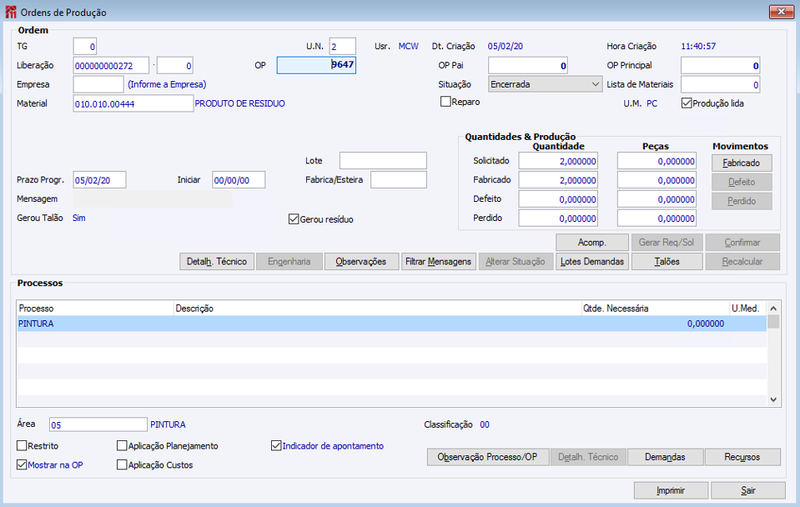The image size is (800, 507).
Task: Click the Imprimir button
Action: pos(670,490)
